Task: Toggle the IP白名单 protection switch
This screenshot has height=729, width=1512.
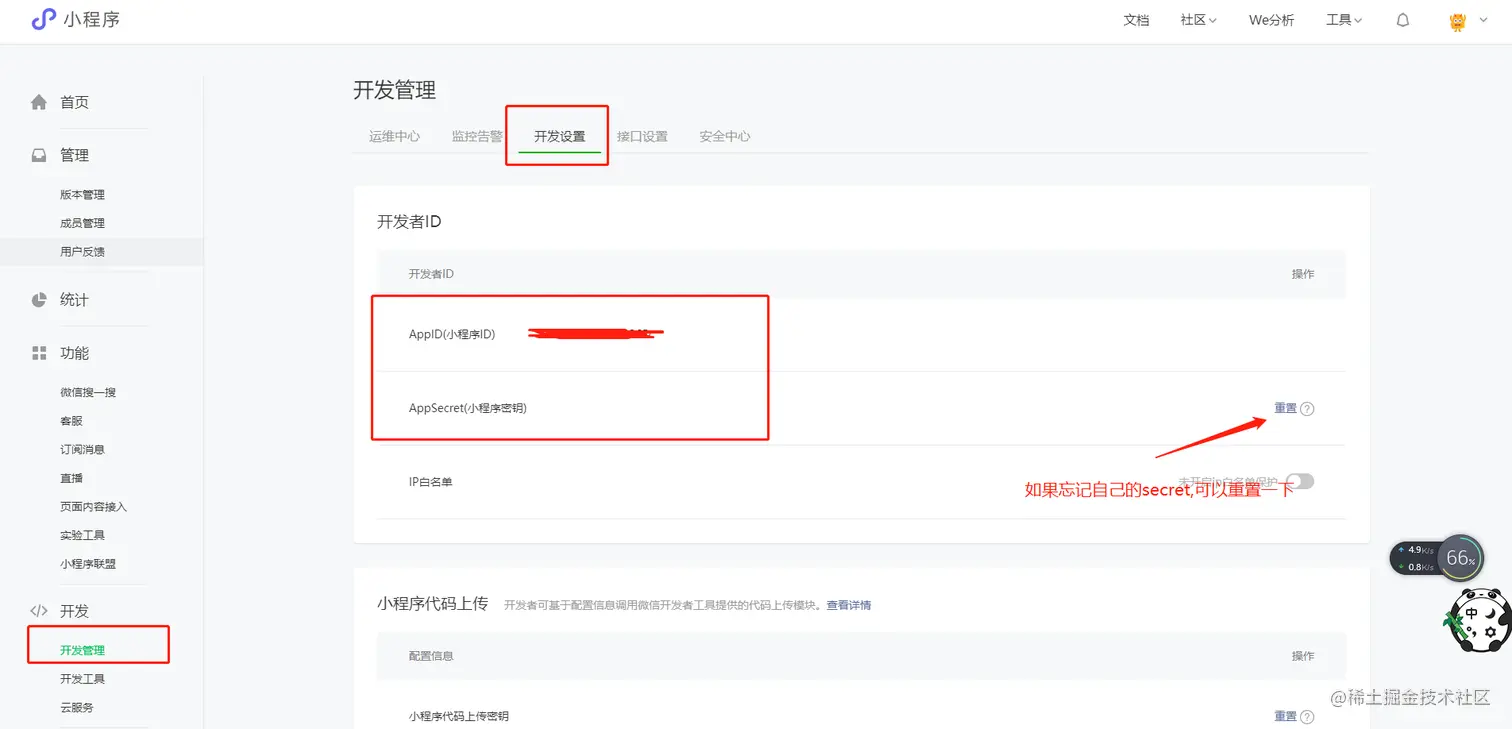Action: (1300, 482)
